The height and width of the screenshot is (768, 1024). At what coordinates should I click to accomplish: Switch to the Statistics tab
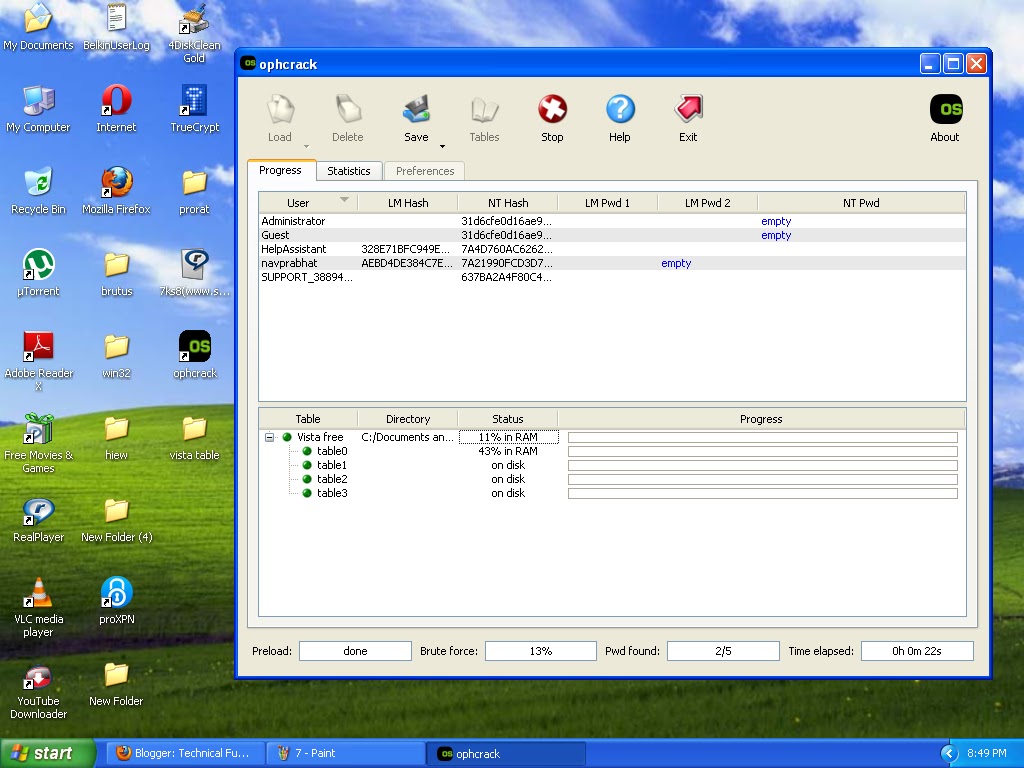click(x=349, y=171)
